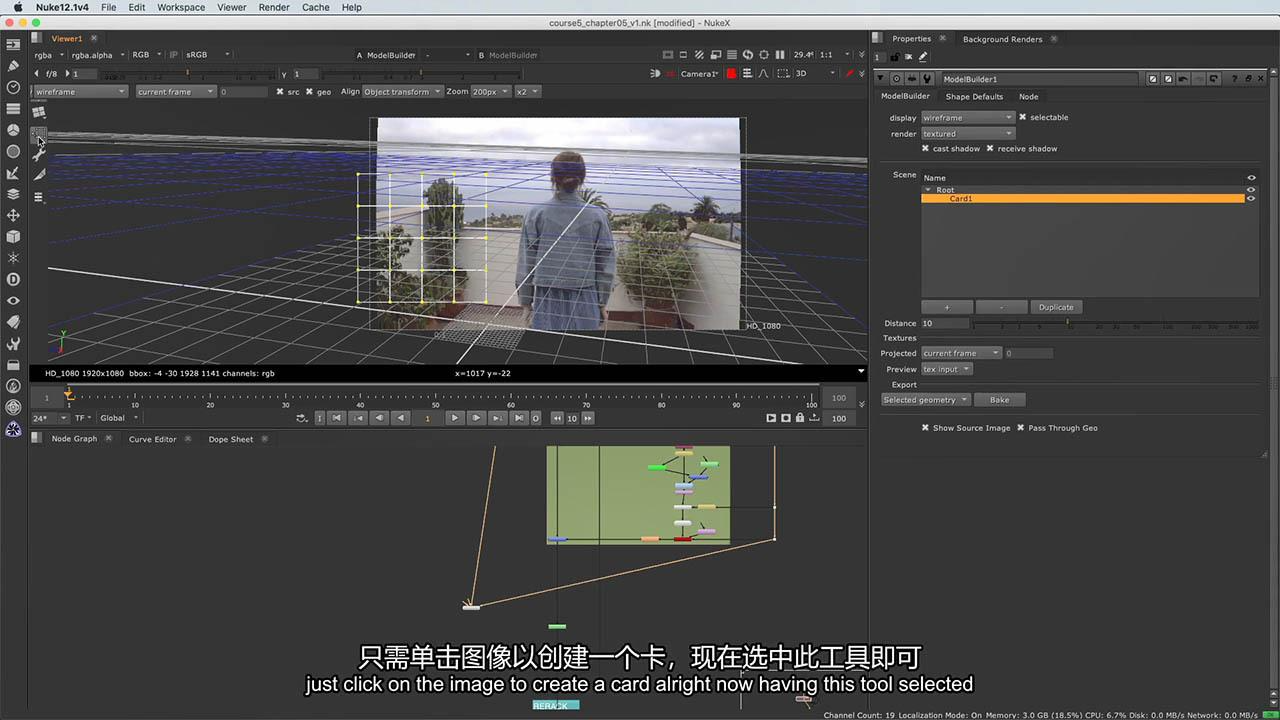The image size is (1280, 720).
Task: Click the current frame number field
Action: coord(427,418)
